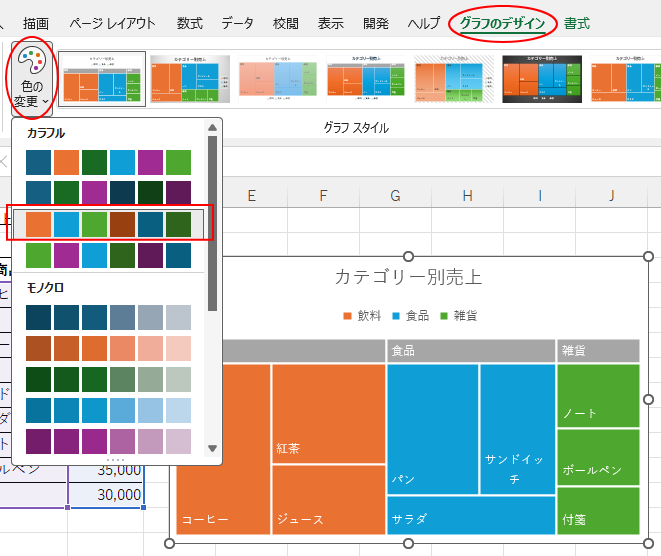Open the 色の変更 color change dropdown
Image resolution: width=661 pixels, height=556 pixels.
[32, 78]
